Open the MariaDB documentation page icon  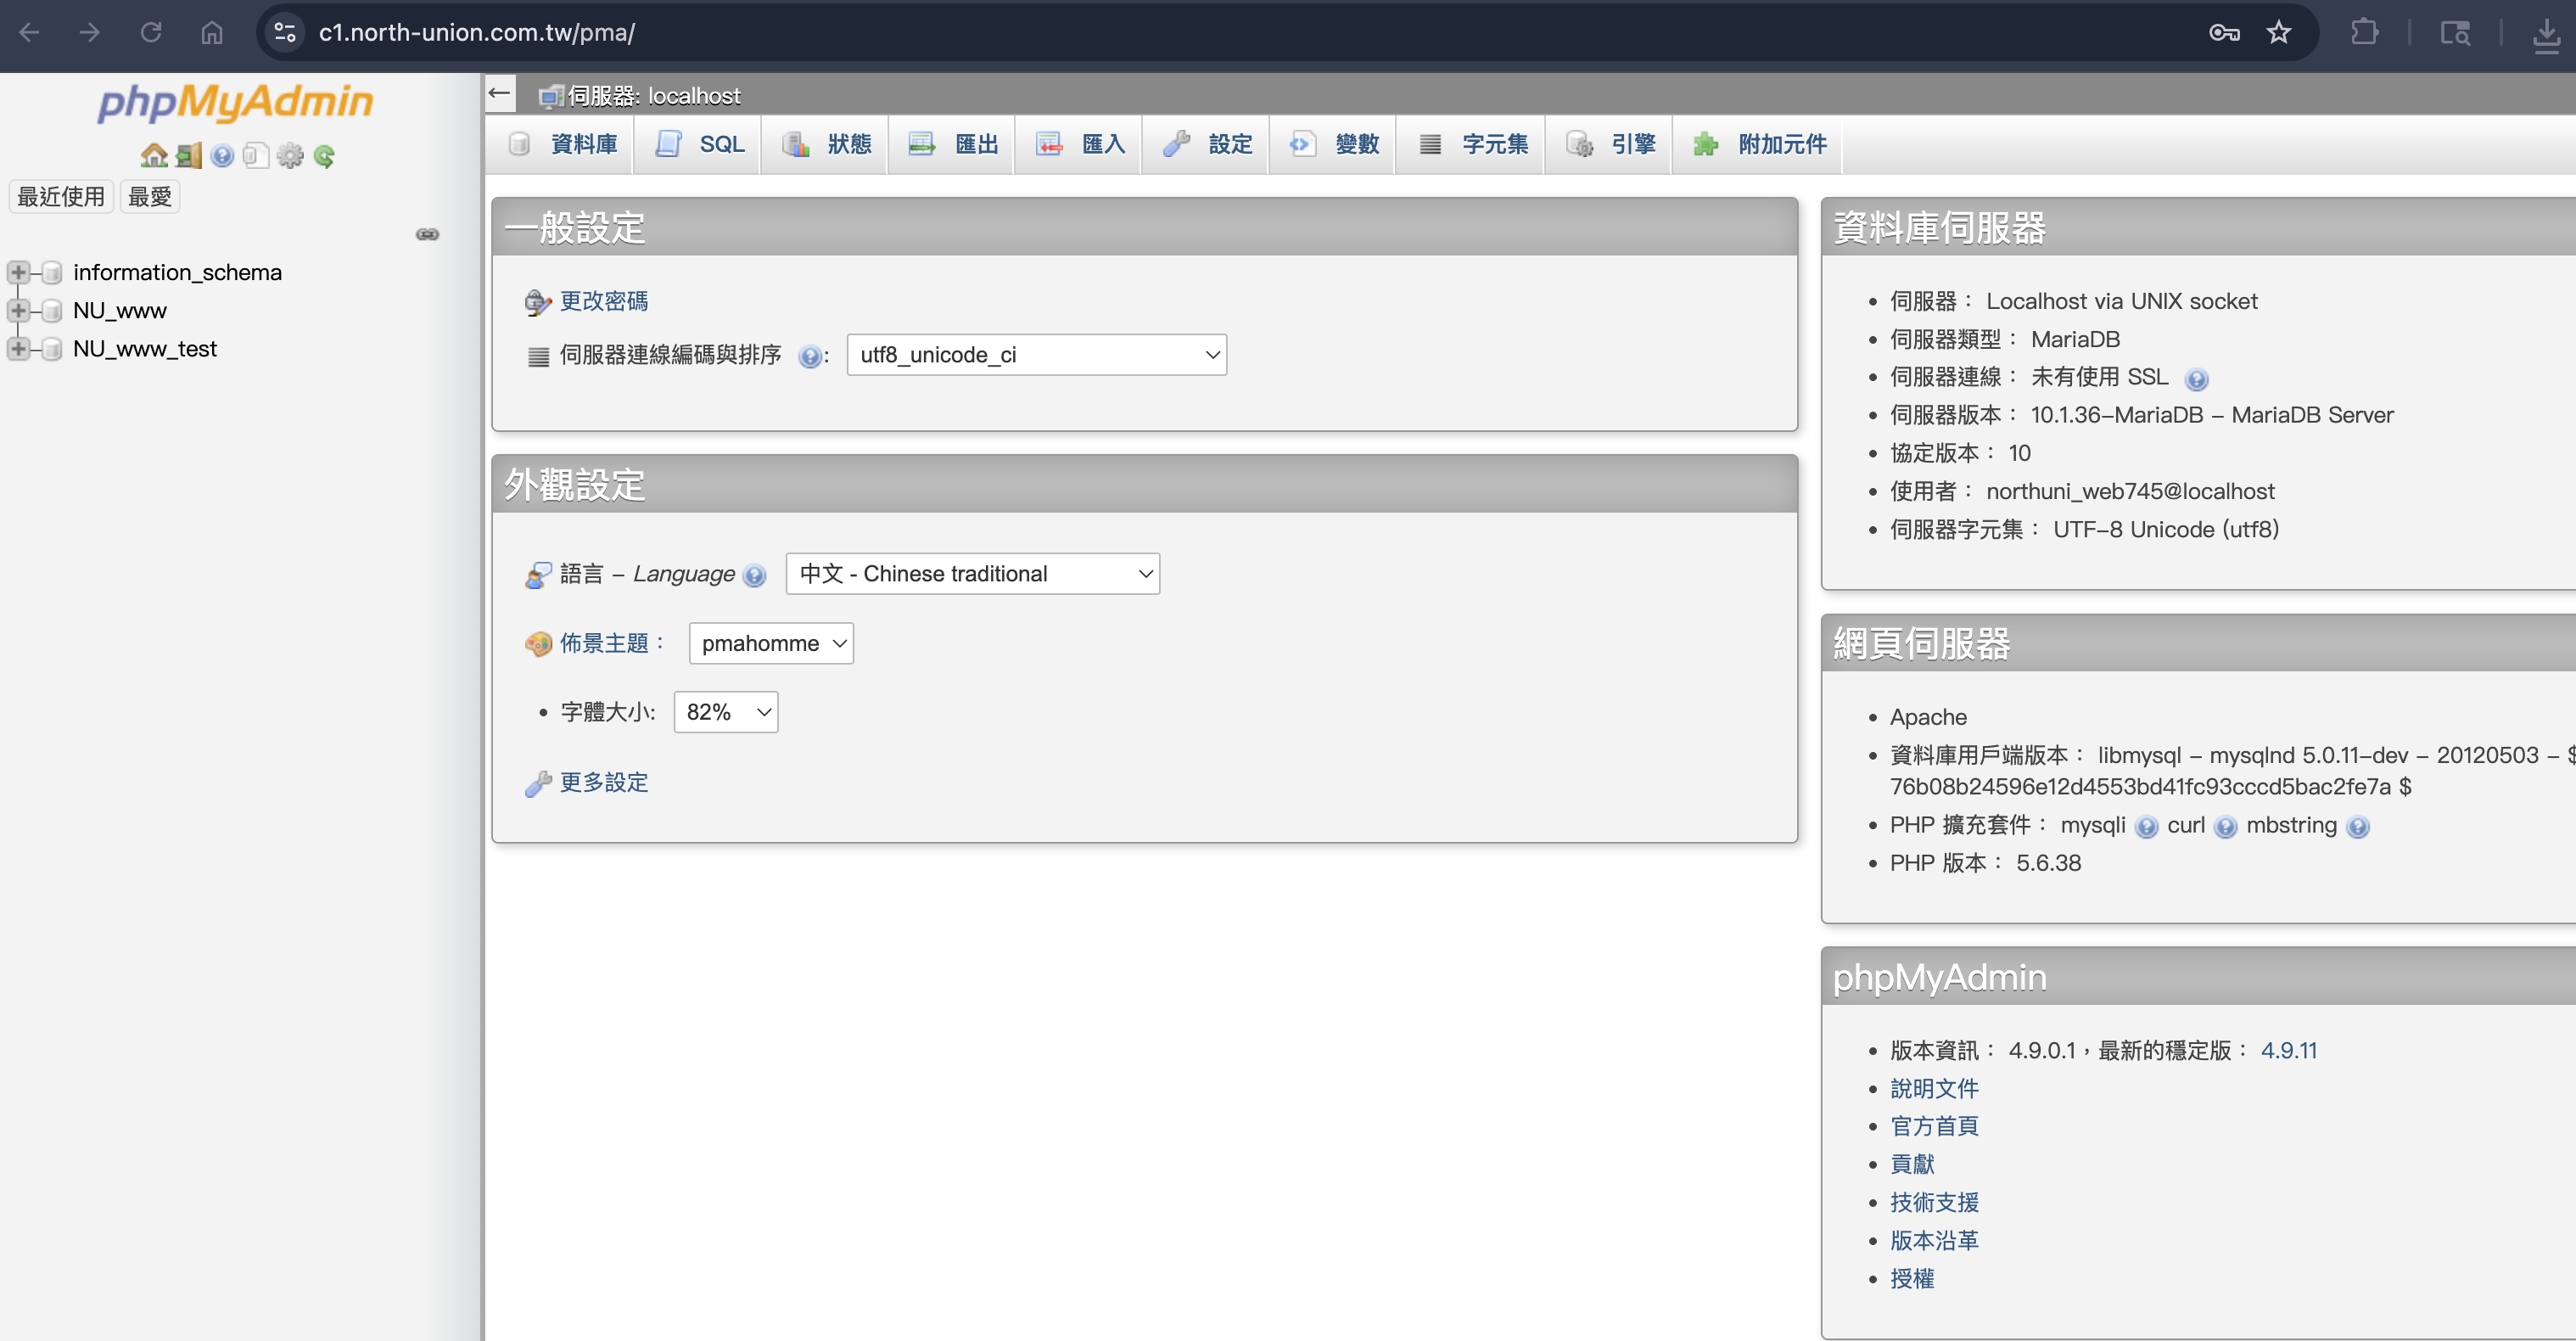tap(256, 156)
